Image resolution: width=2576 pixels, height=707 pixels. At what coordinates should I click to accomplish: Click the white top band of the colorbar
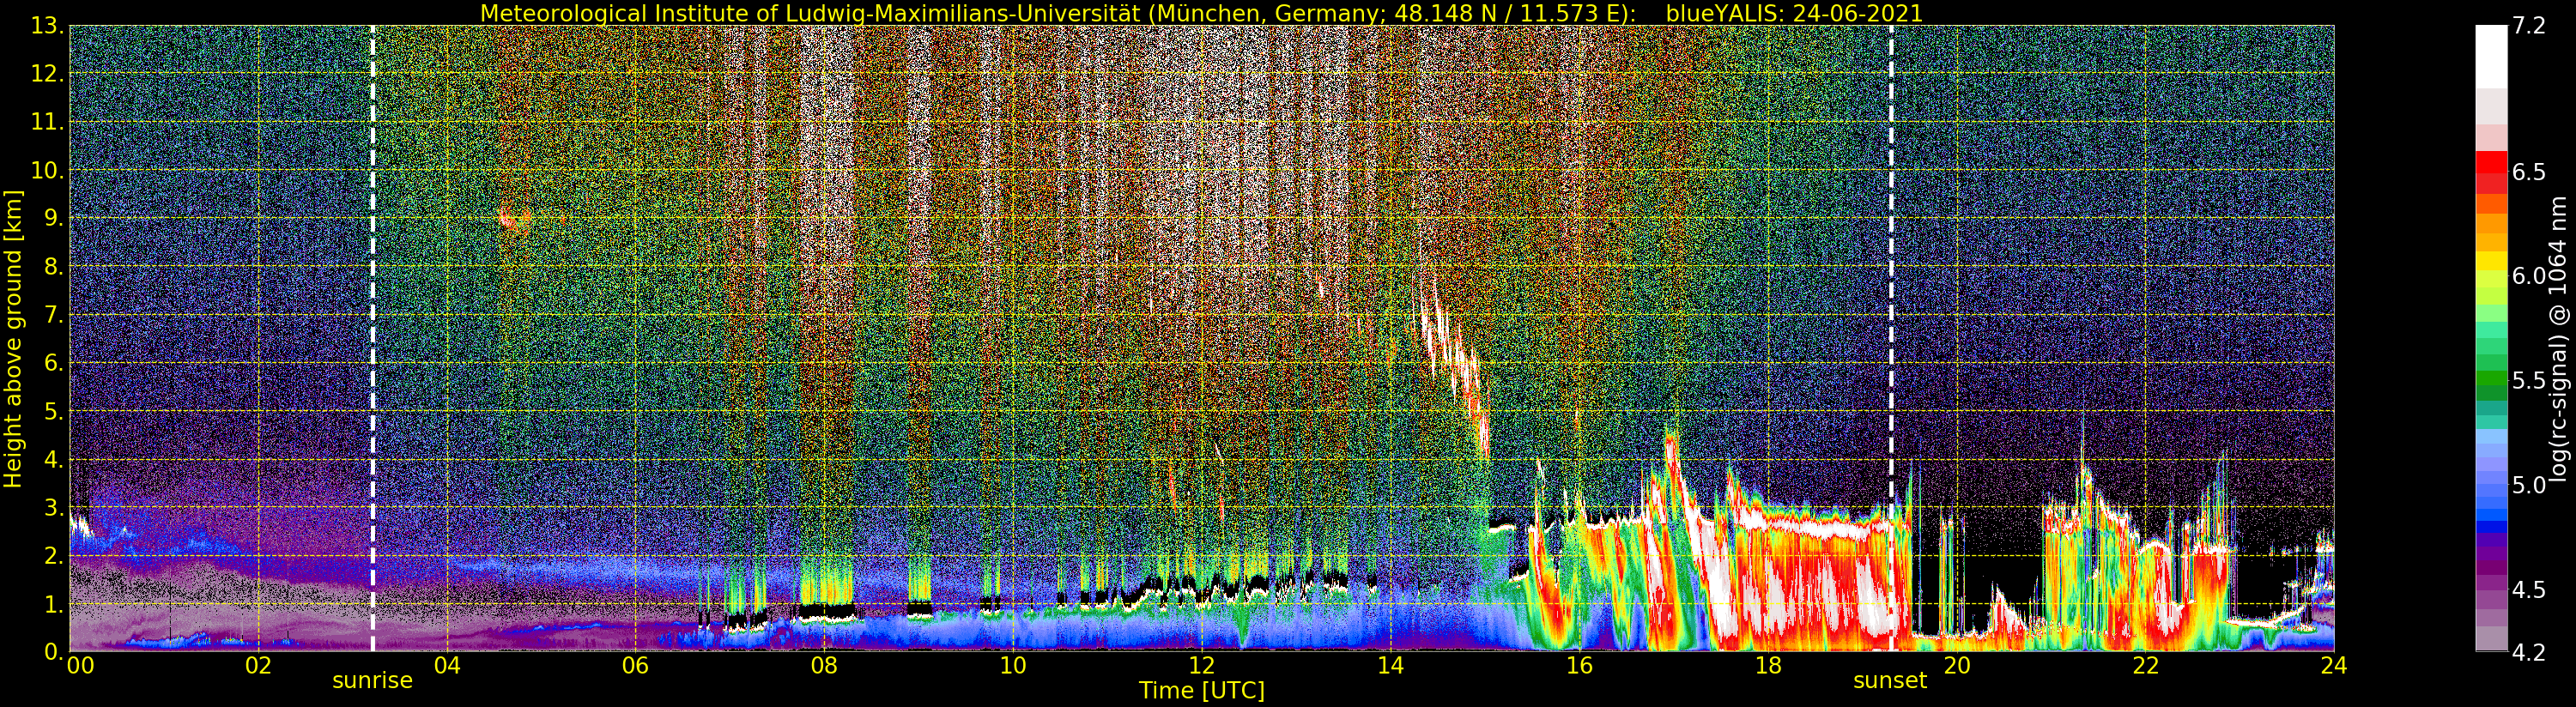(2491, 57)
